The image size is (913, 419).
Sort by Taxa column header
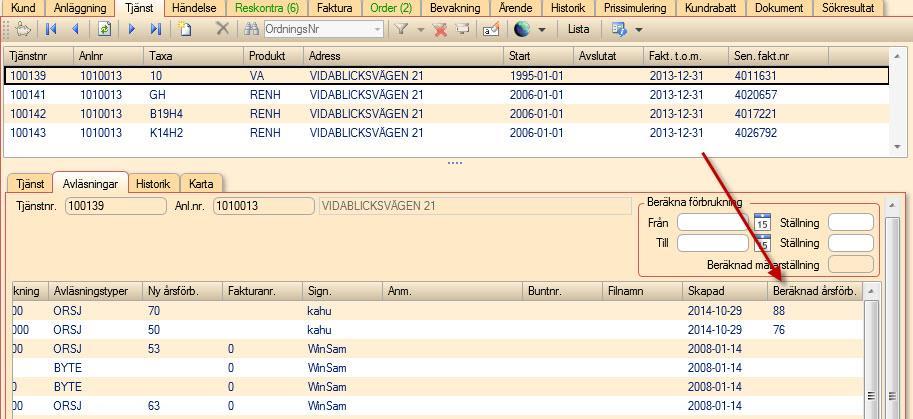coord(193,56)
